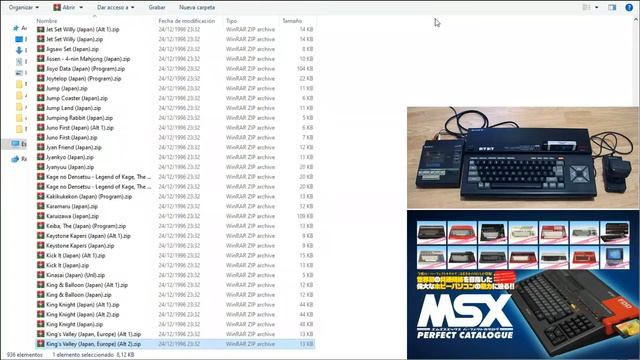Screen dimensions: 640x360
Task: Click the icon of Jumping Rabbit (Japan).zip
Action: pos(40,118)
